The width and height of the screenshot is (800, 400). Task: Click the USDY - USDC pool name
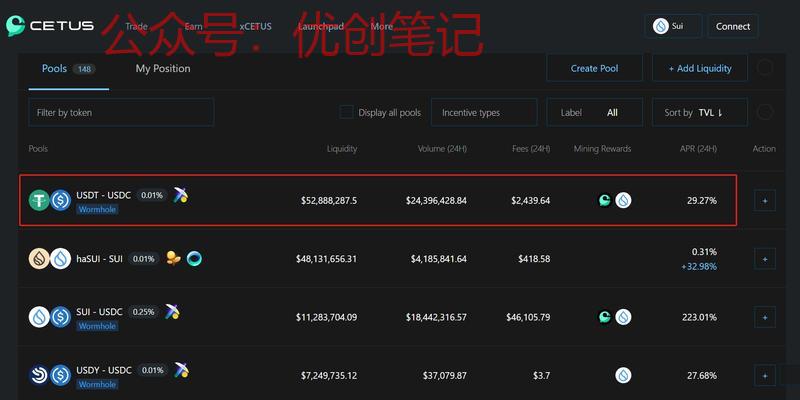pyautogui.click(x=104, y=370)
